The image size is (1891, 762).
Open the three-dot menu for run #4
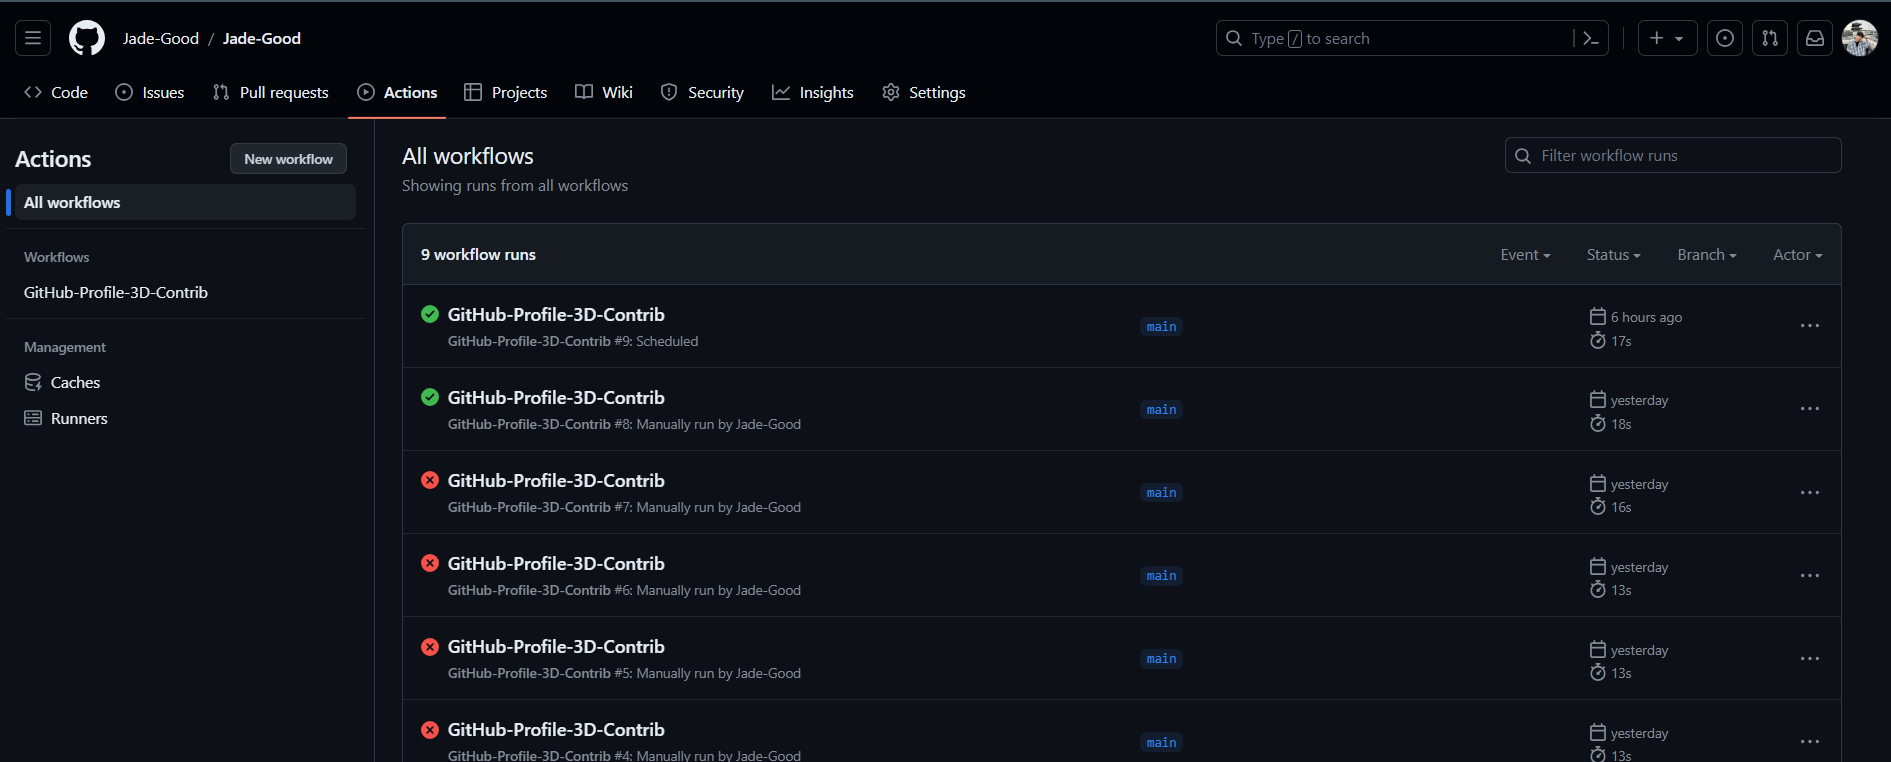click(1810, 742)
